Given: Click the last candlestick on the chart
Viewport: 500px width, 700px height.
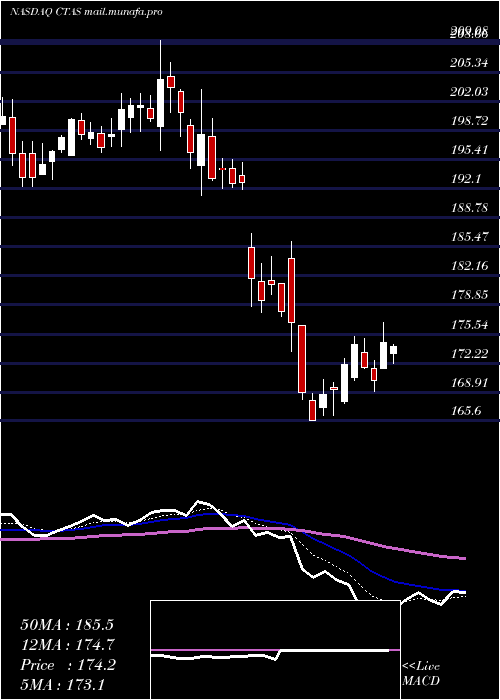Looking at the screenshot, I should 394,354.
